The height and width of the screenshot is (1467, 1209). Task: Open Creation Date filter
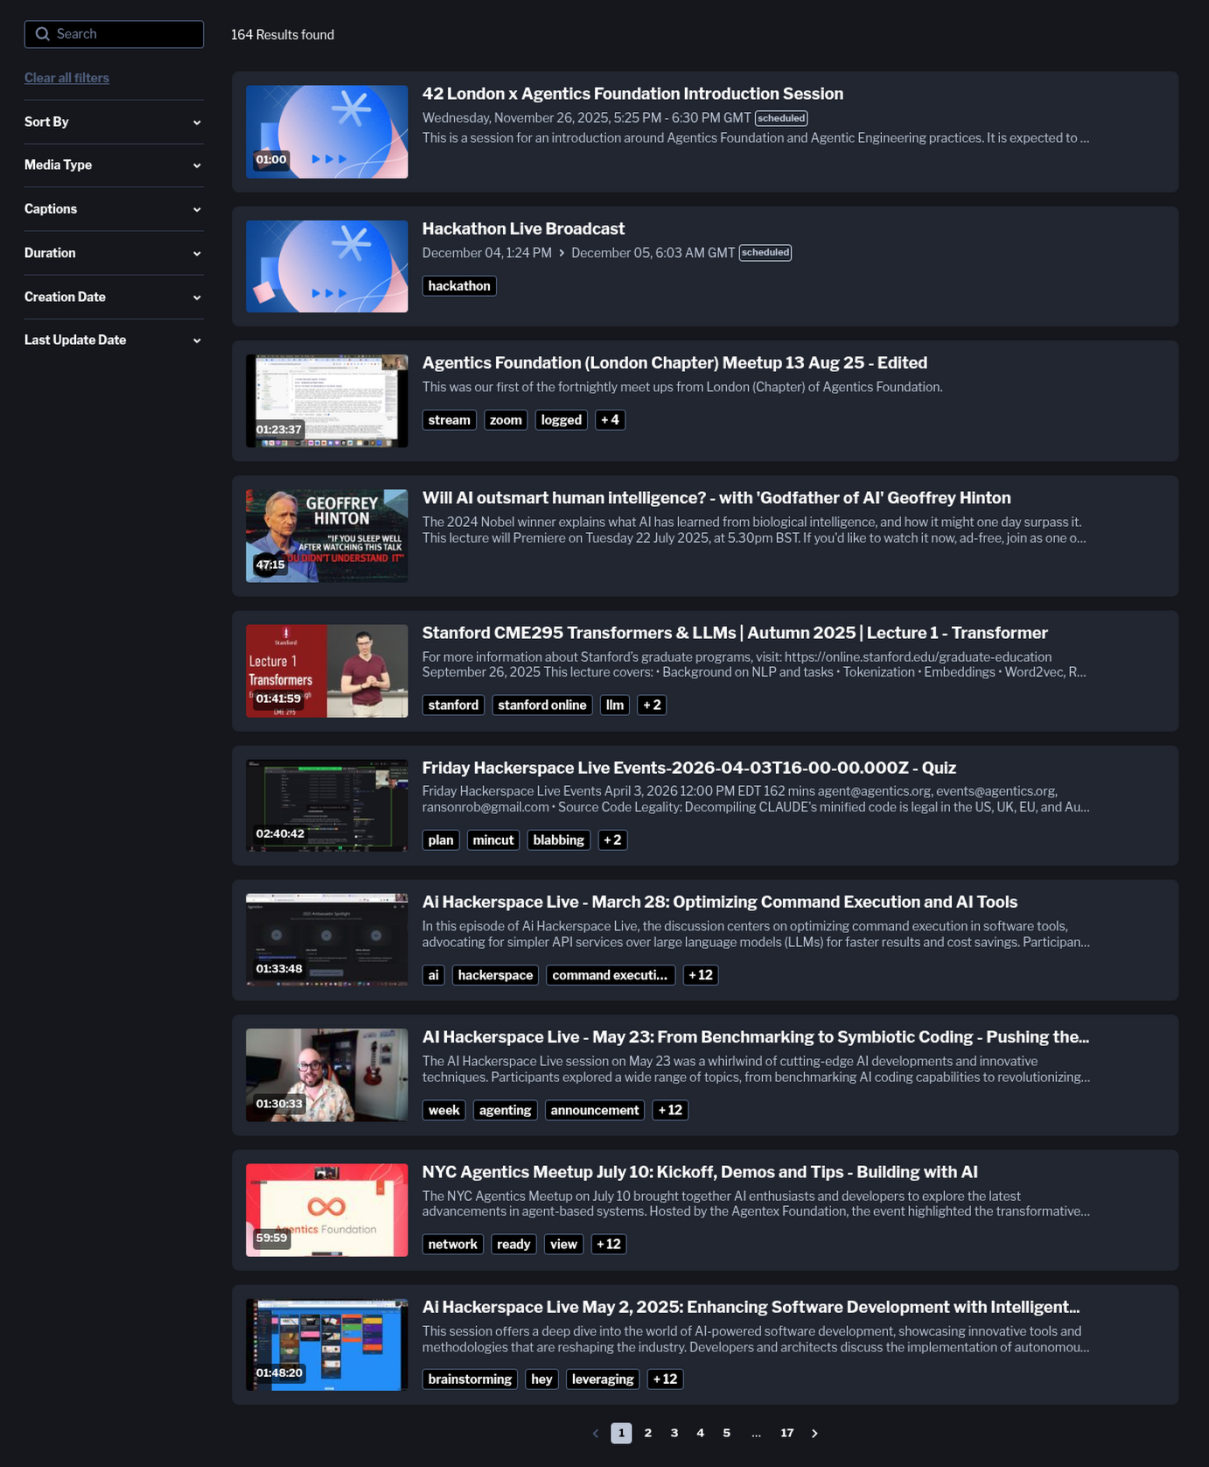point(114,297)
